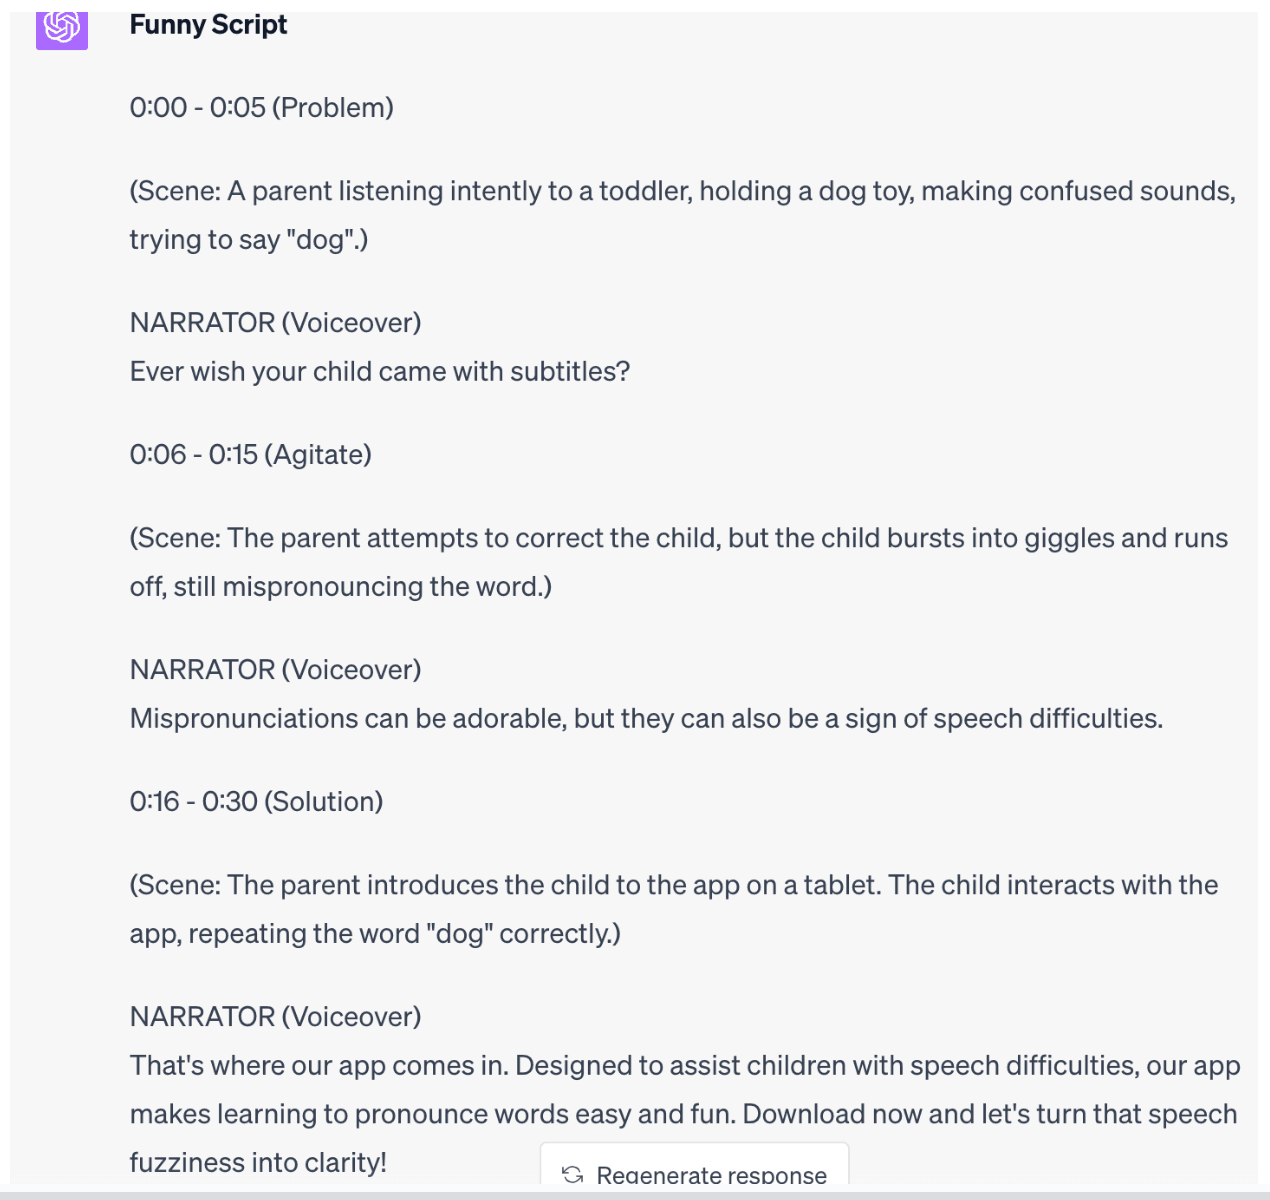Click "Ever wish your child came with subtitles?"
Viewport: 1270px width, 1200px height.
coord(380,372)
